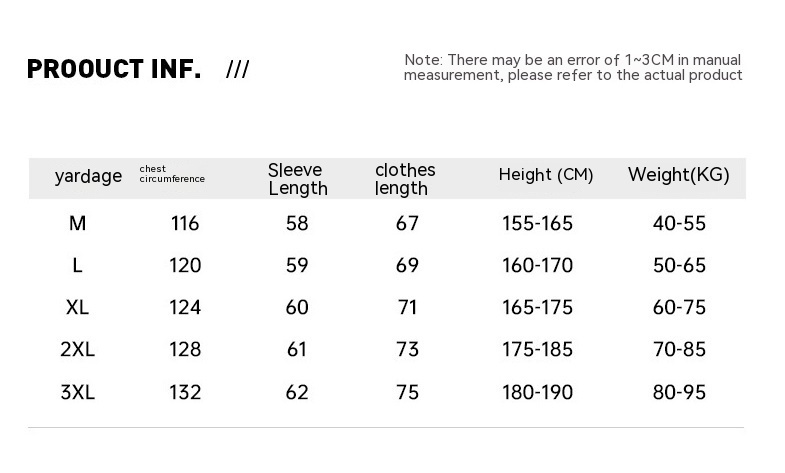The height and width of the screenshot is (473, 785).
Task: Click chest value 116 for size M
Action: [185, 224]
